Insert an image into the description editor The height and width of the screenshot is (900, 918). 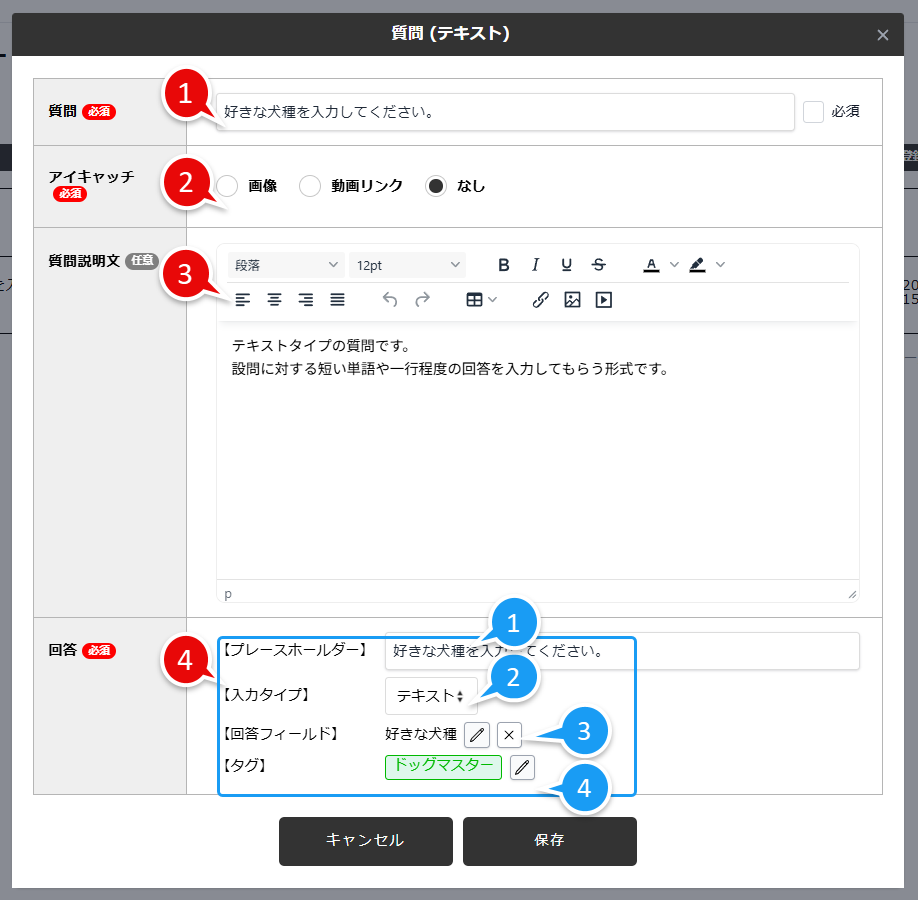click(572, 299)
